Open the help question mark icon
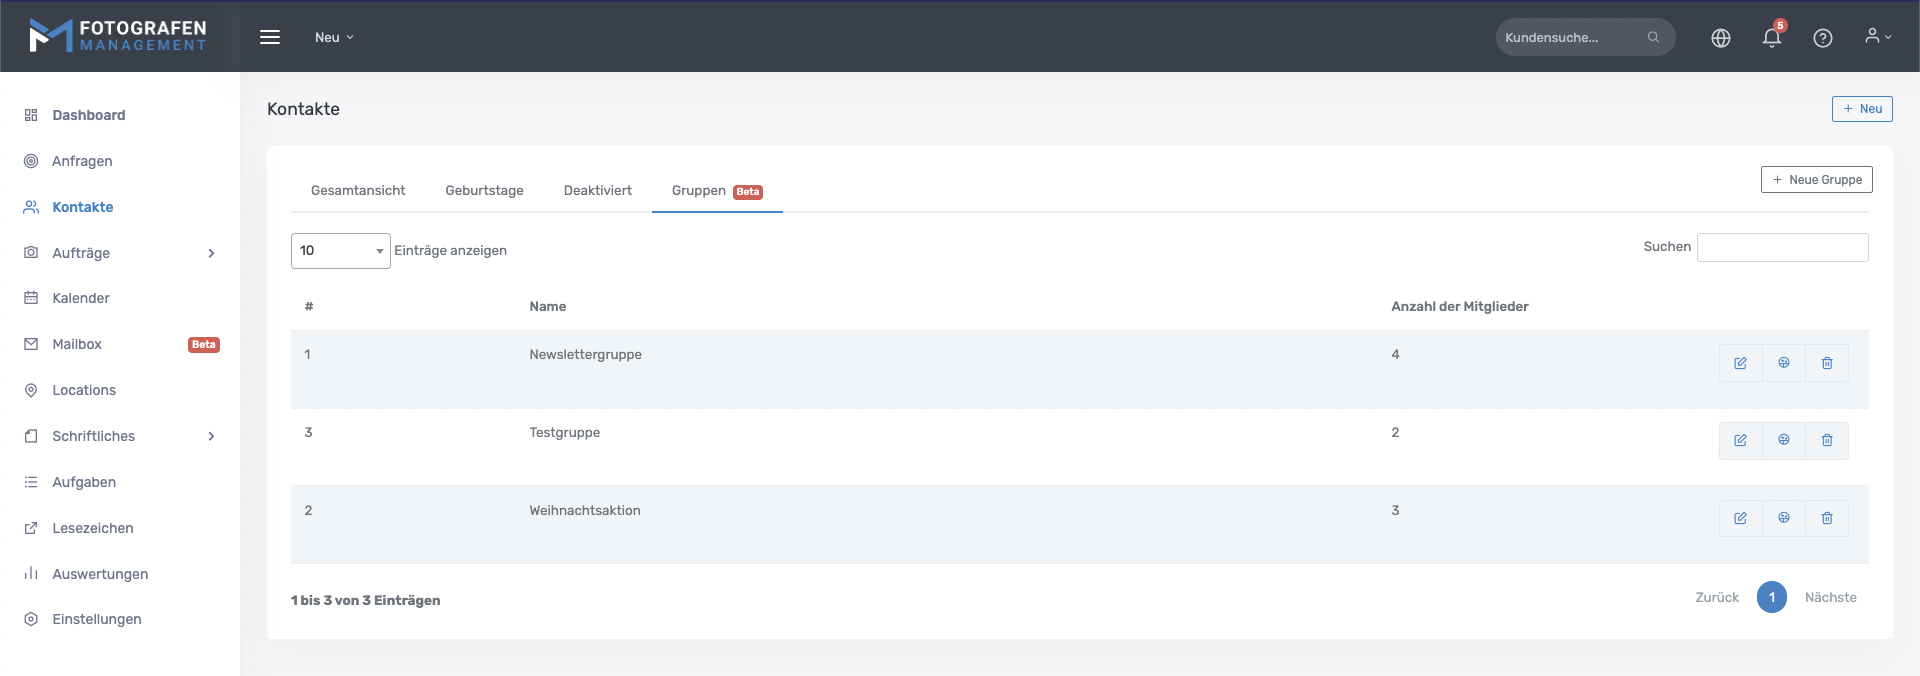Image resolution: width=1920 pixels, height=676 pixels. tap(1822, 38)
